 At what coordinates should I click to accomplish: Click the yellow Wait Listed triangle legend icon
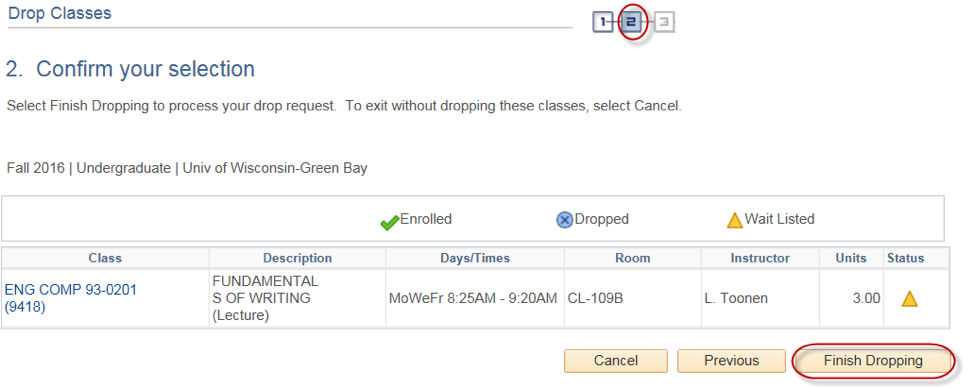pos(735,220)
